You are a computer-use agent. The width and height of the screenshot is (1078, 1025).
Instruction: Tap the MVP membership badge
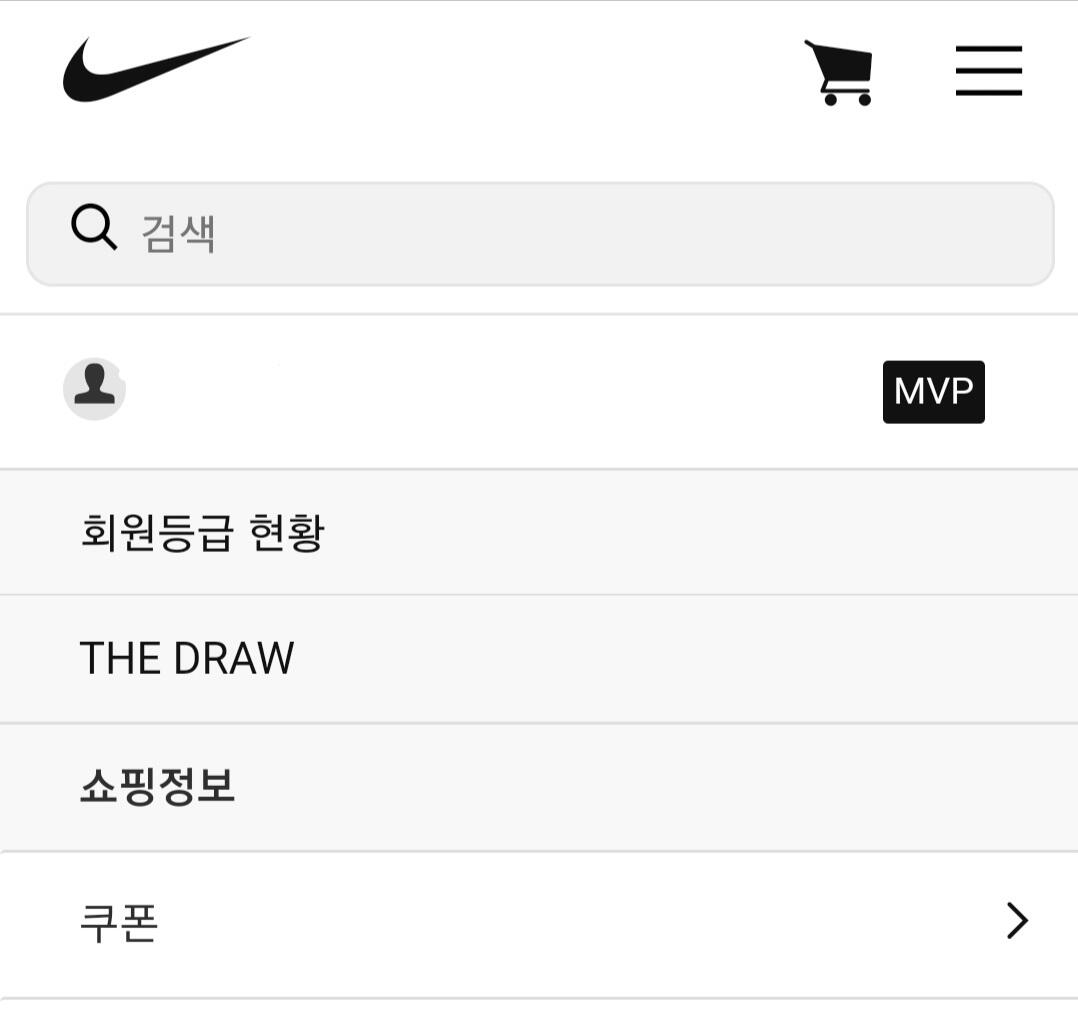934,392
